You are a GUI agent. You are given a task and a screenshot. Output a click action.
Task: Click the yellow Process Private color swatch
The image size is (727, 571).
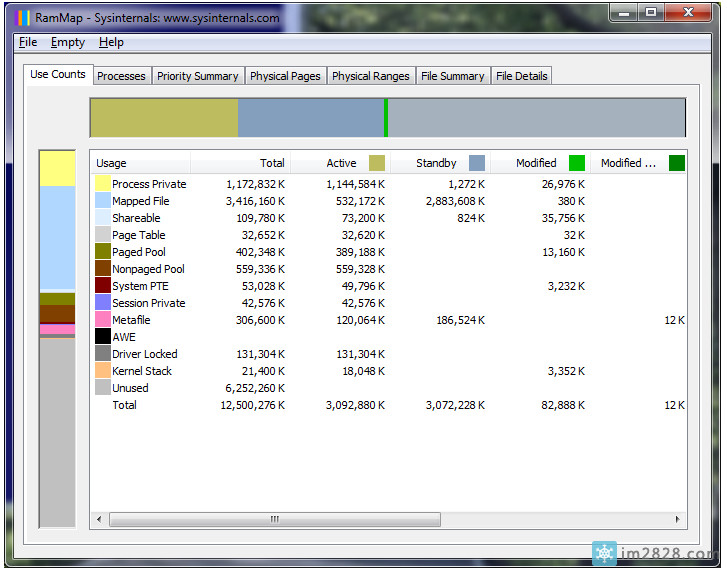[x=103, y=184]
